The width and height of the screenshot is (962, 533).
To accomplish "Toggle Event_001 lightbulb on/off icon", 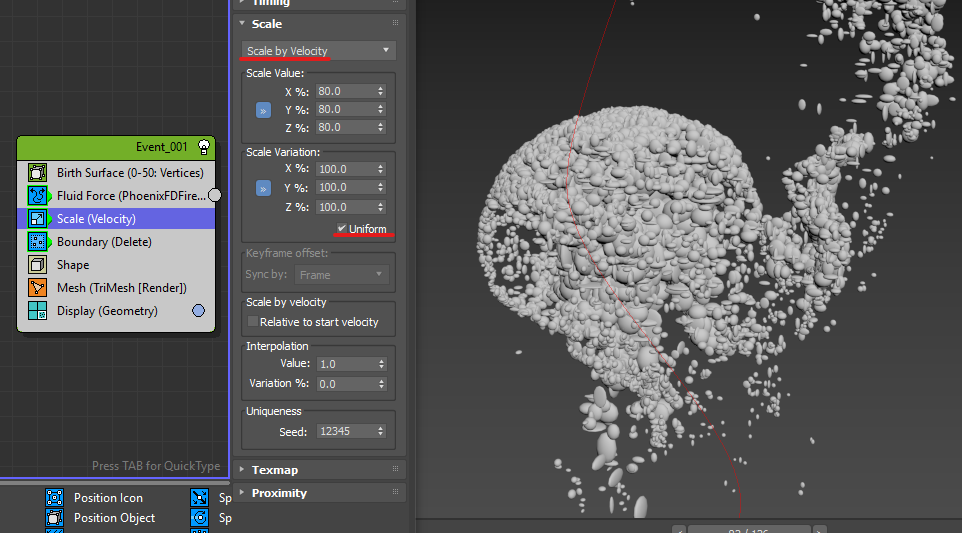I will [204, 147].
